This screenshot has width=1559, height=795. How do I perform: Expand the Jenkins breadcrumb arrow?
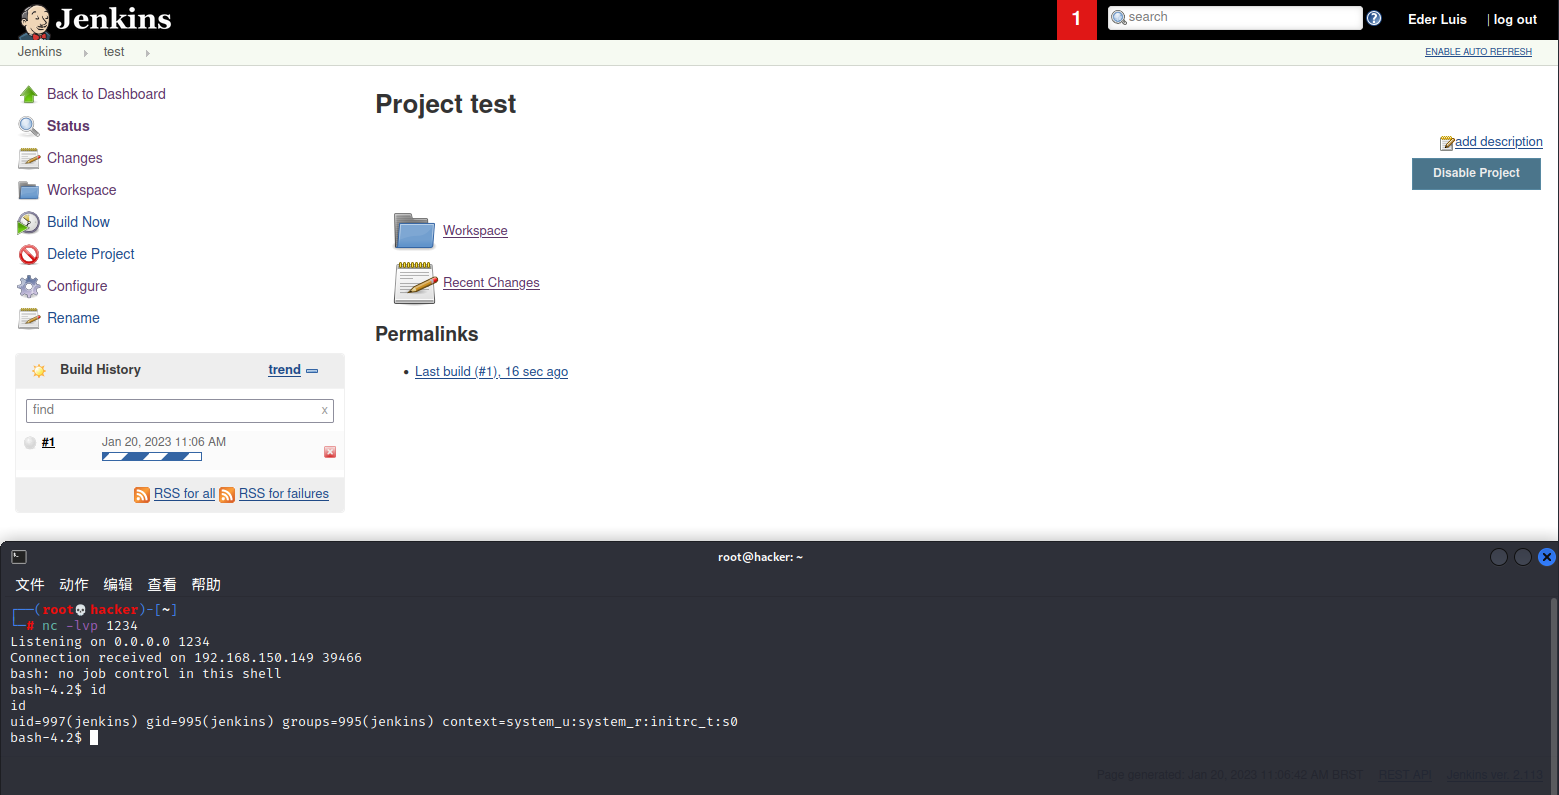coord(86,53)
